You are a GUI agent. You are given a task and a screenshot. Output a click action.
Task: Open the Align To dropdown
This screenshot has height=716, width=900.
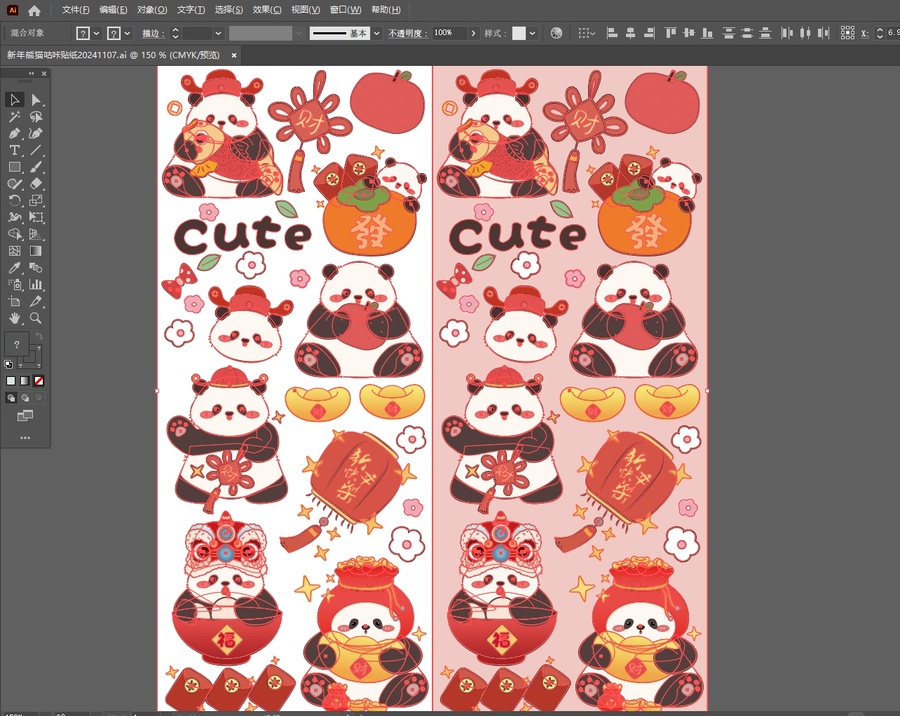click(x=586, y=33)
